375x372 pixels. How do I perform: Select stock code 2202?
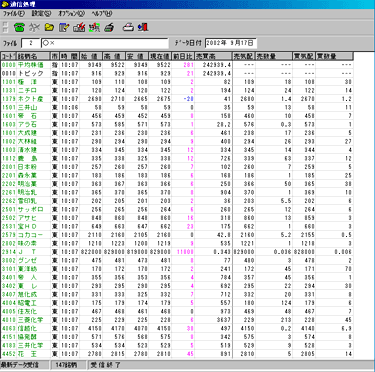(x=9, y=184)
